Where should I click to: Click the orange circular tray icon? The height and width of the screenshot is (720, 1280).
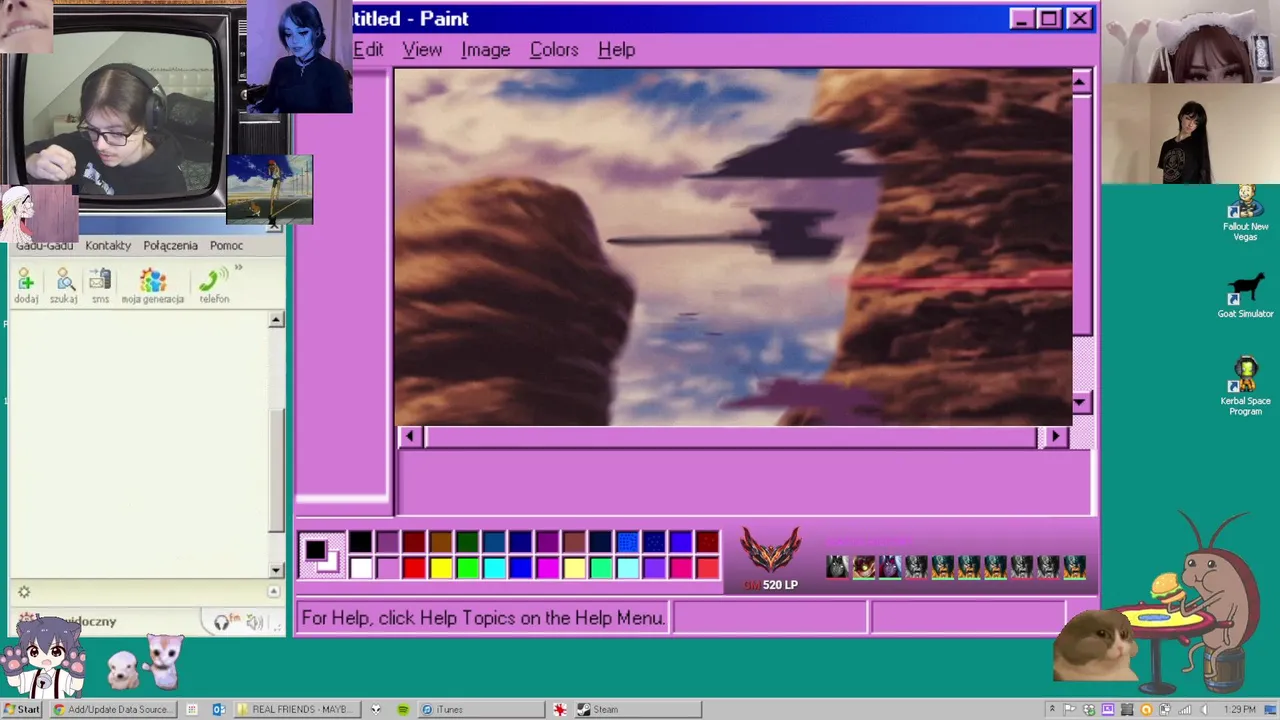pos(1146,709)
